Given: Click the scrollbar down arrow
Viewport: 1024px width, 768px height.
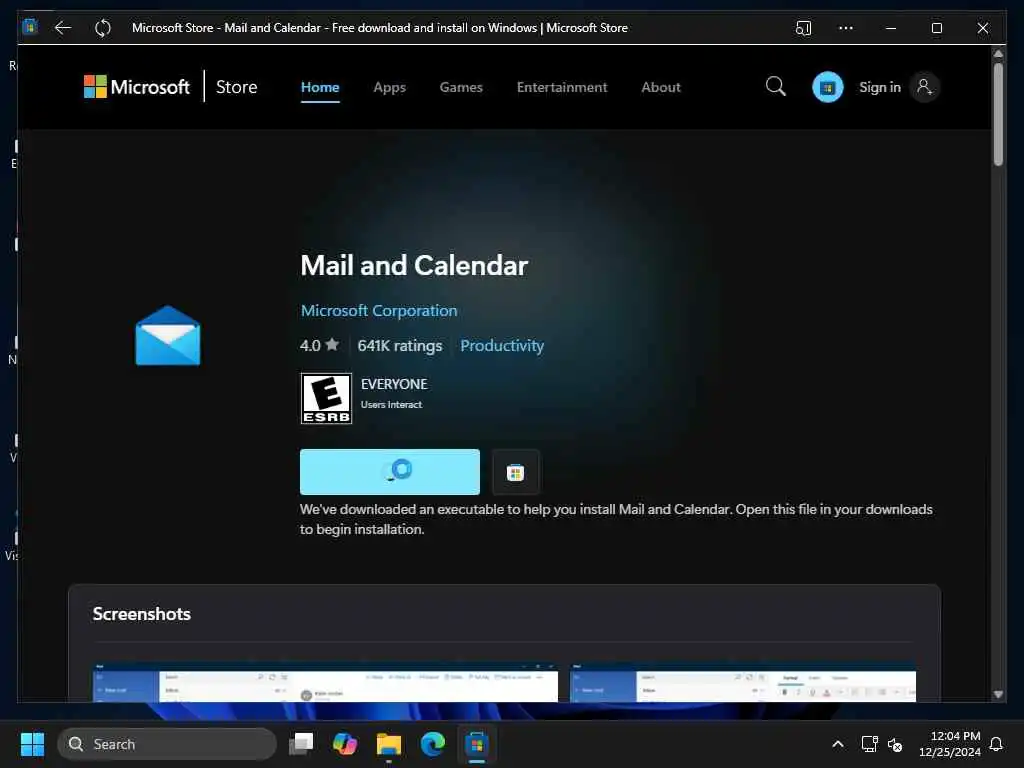Looking at the screenshot, I should click(998, 695).
